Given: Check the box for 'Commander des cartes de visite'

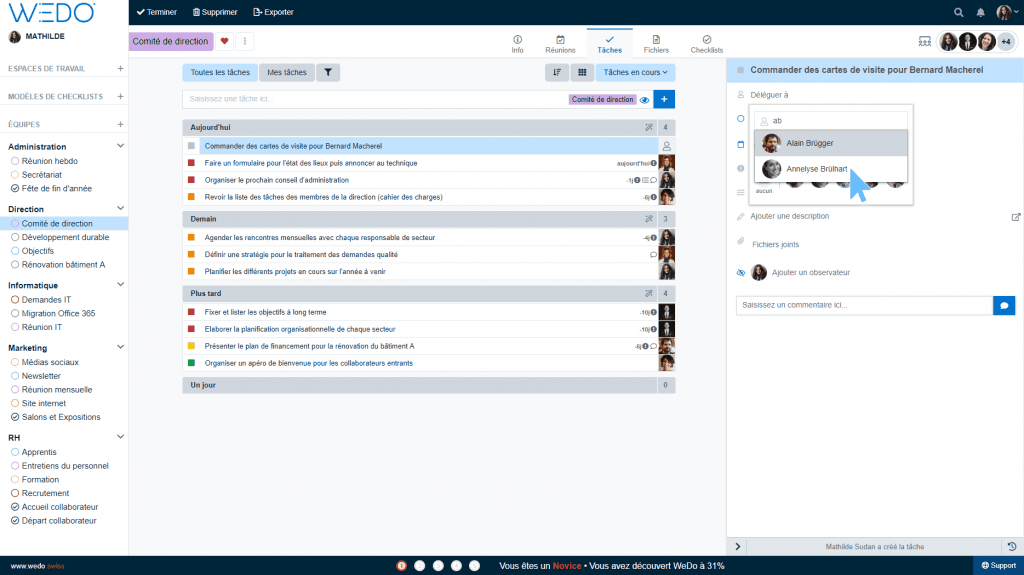Looking at the screenshot, I should (x=191, y=146).
